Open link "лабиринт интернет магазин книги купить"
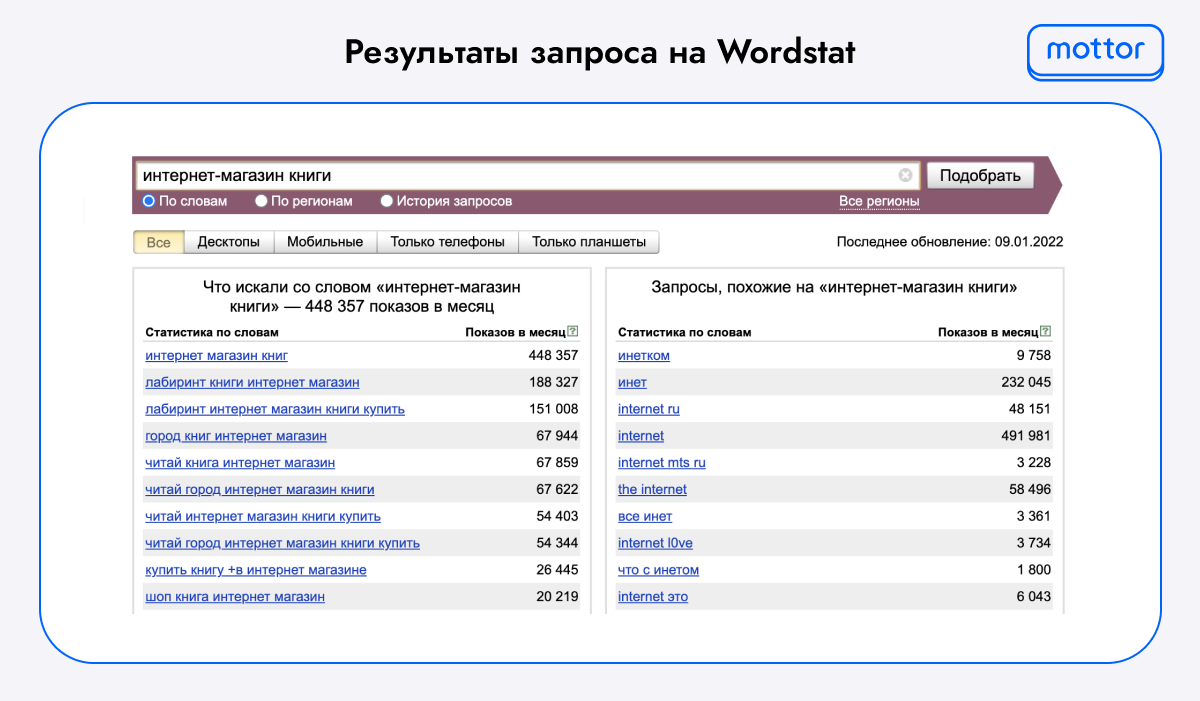 [275, 409]
